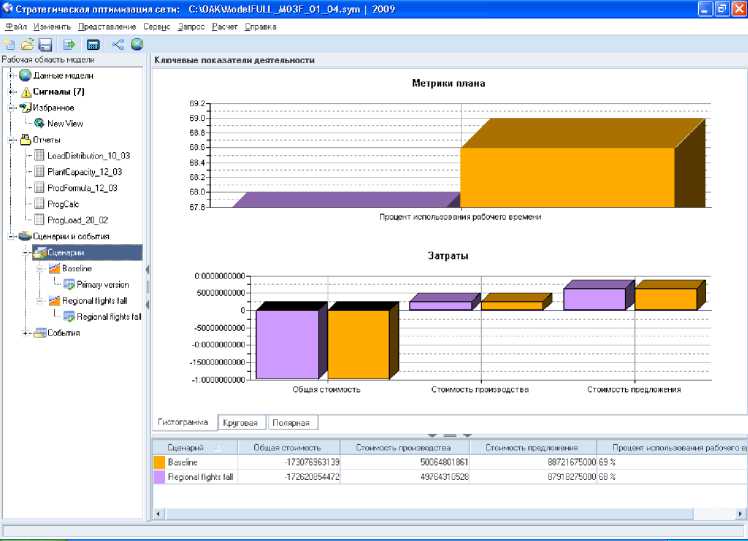
Task: Open the LoadDistribution_10_03 report
Action: (x=88, y=156)
